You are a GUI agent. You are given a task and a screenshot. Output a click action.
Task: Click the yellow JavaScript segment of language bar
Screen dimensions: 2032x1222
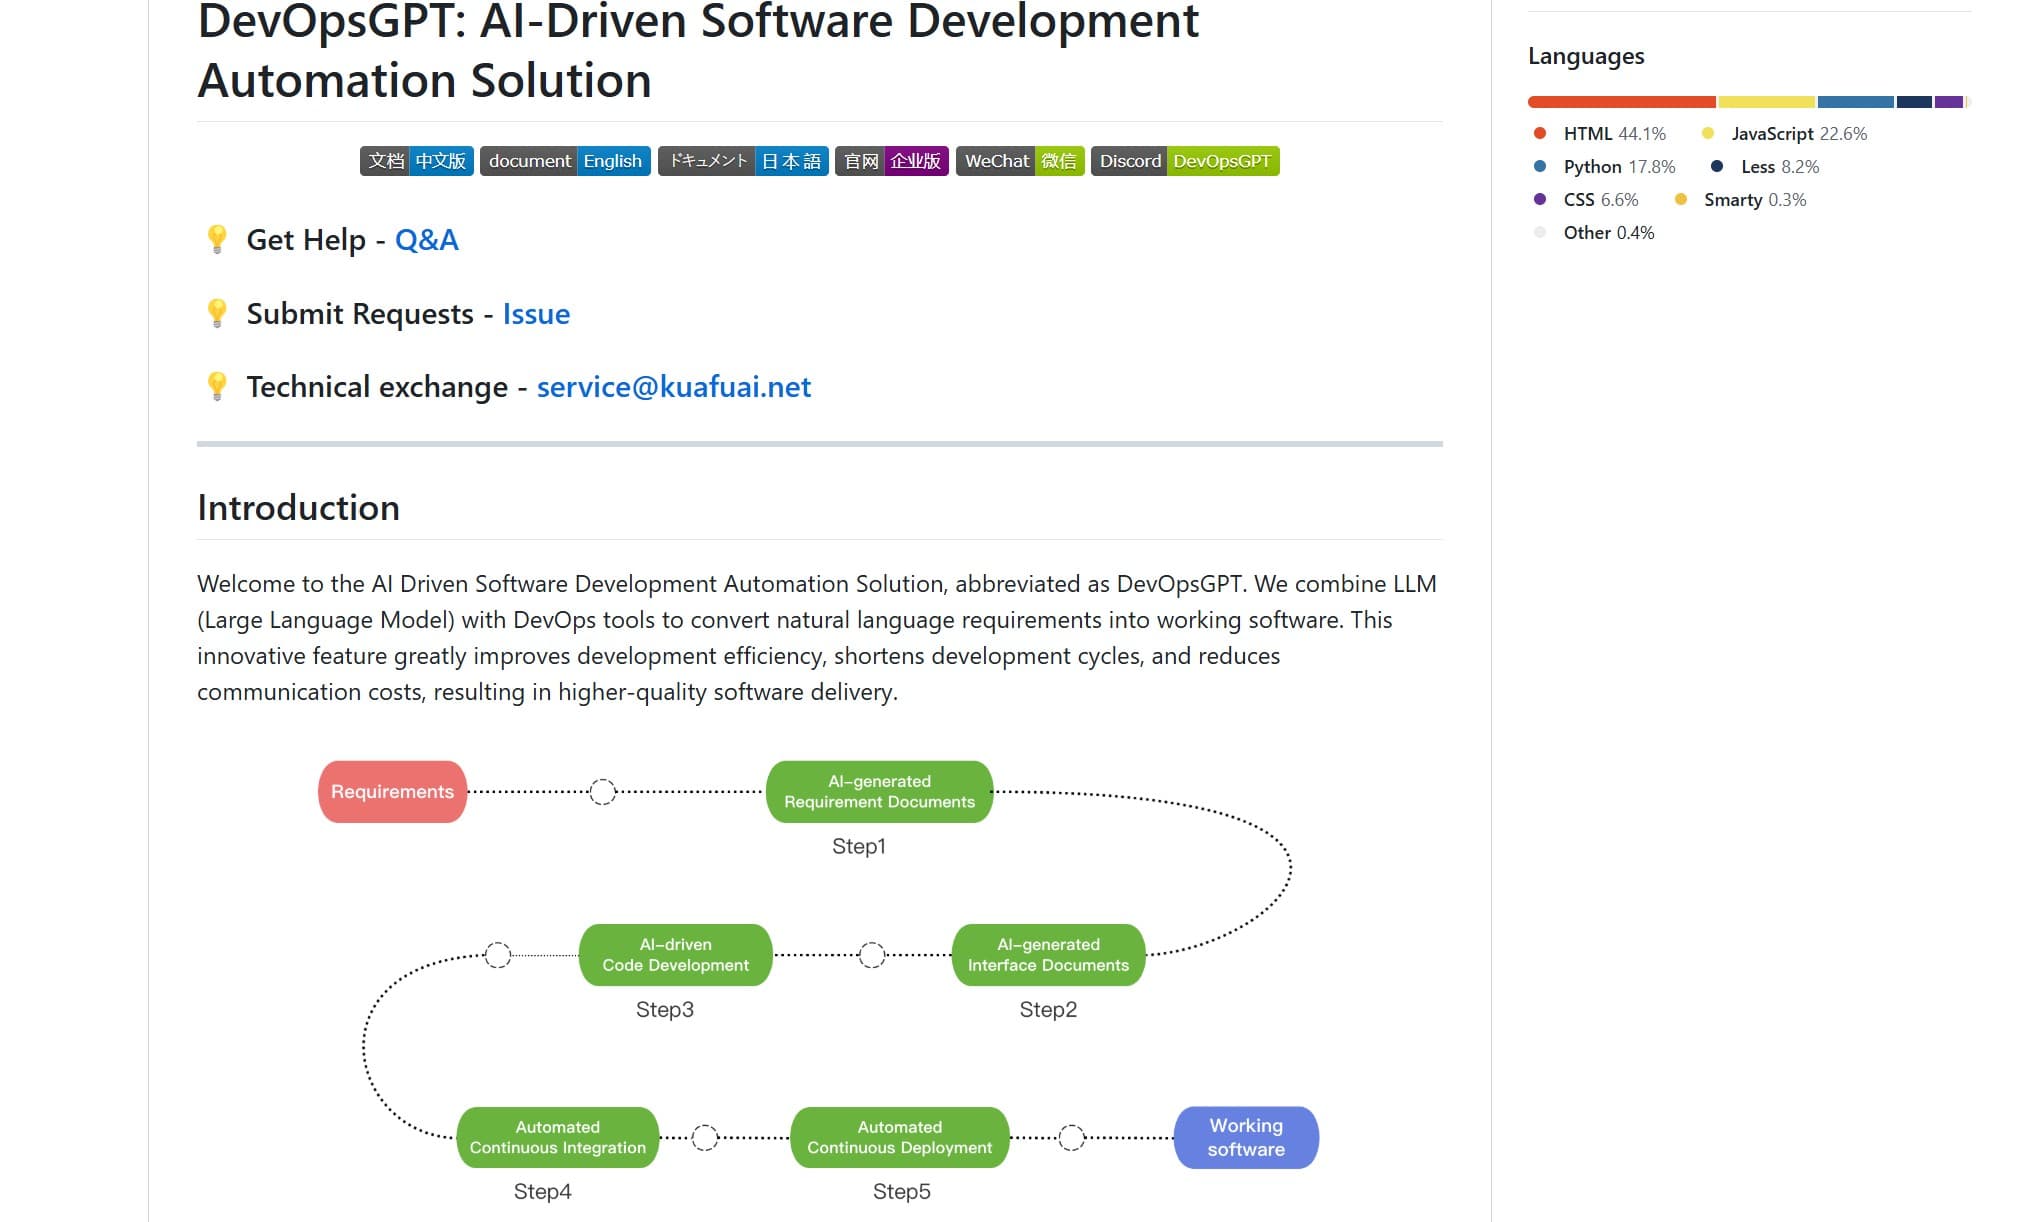(x=1767, y=102)
